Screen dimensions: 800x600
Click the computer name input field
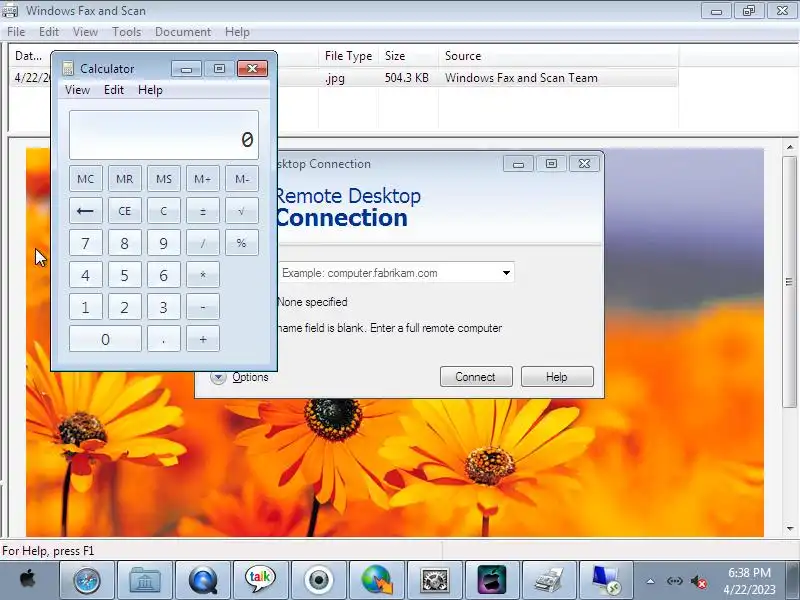click(389, 272)
